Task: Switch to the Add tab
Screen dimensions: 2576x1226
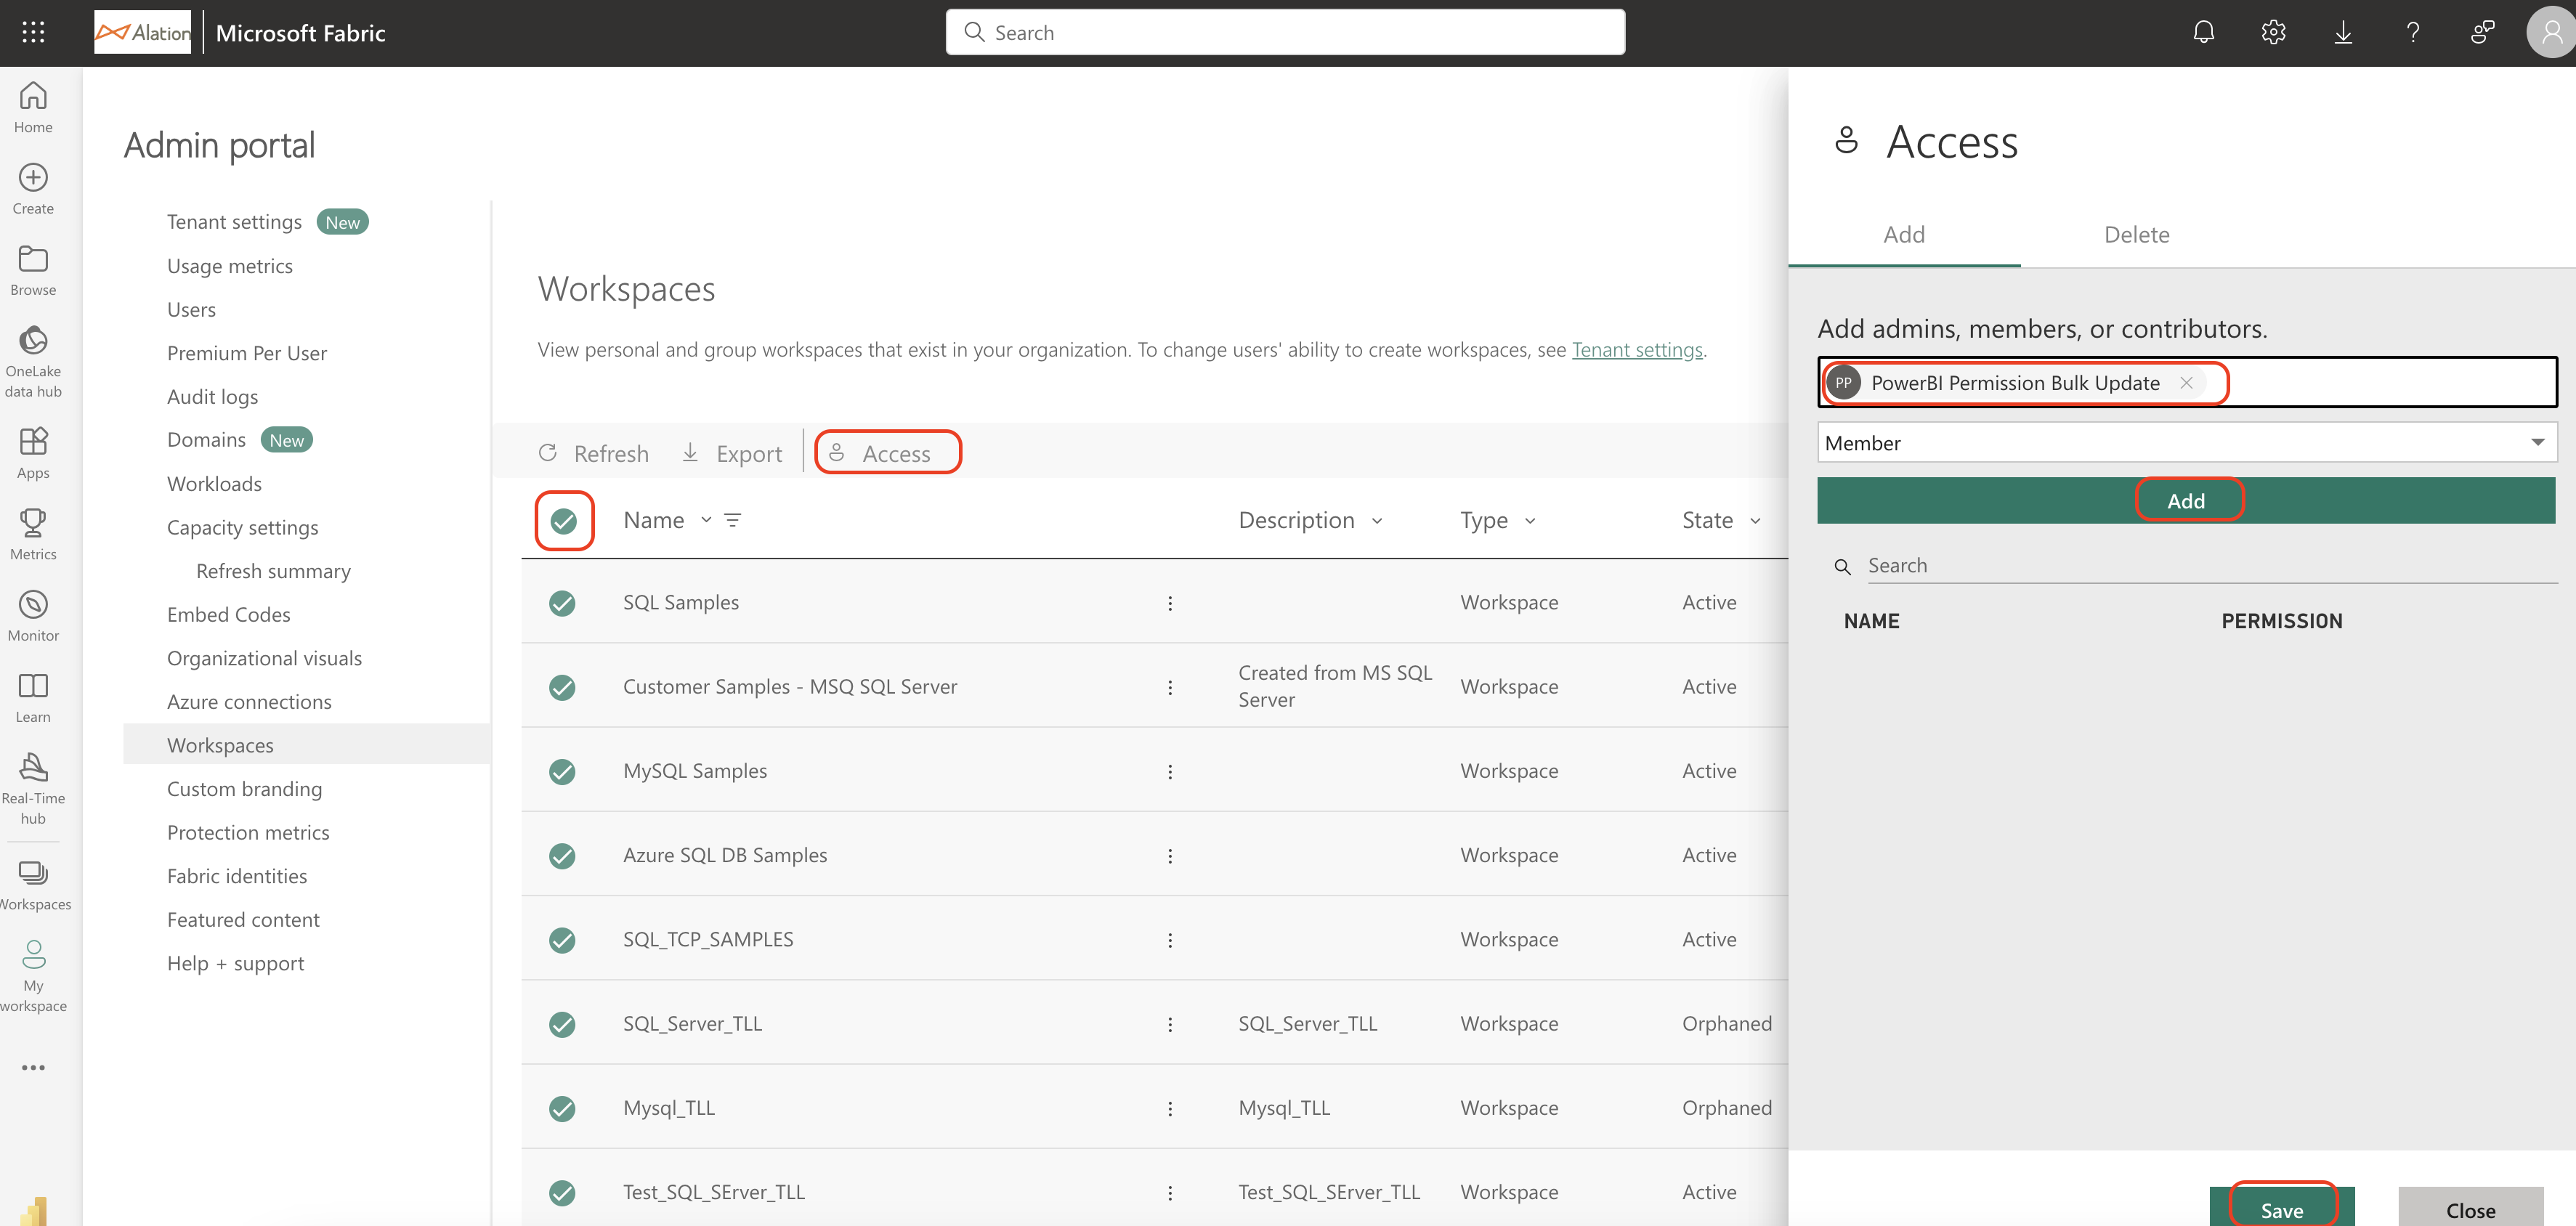Action: [1904, 234]
